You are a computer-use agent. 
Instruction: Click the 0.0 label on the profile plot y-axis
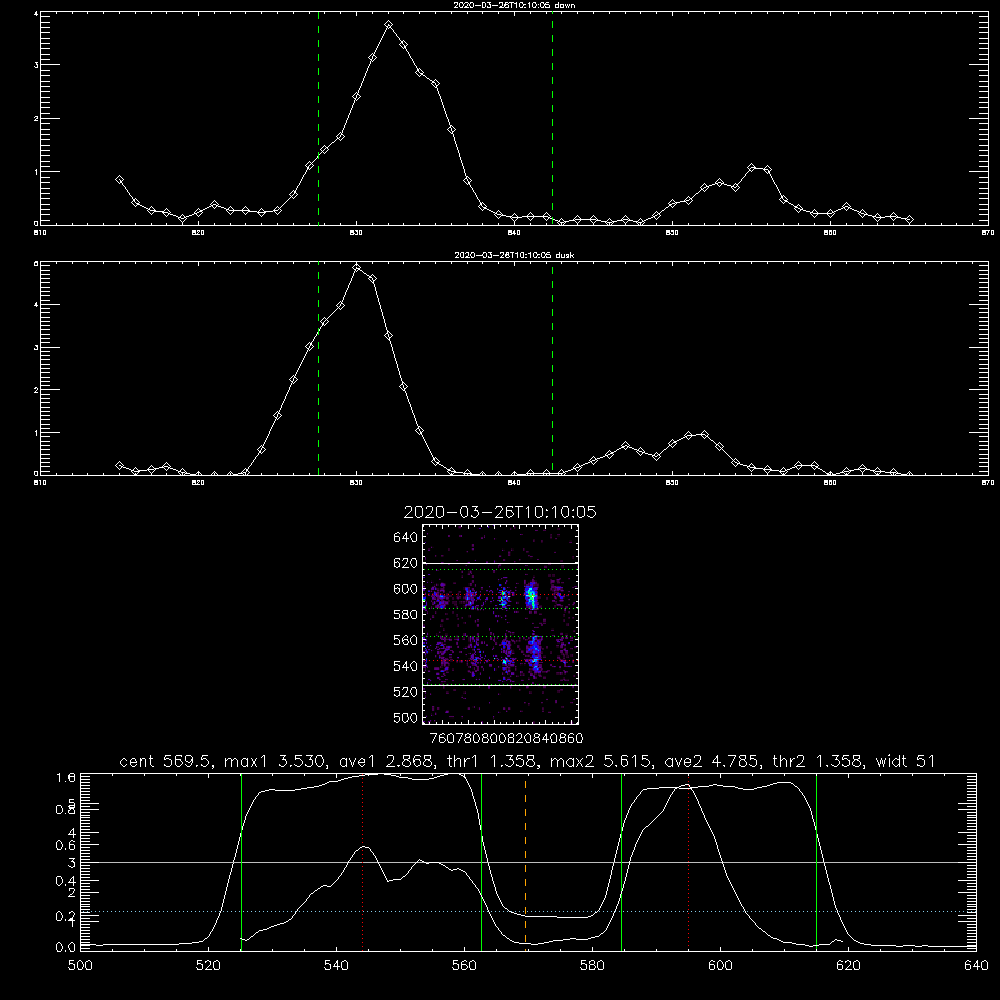[66, 947]
